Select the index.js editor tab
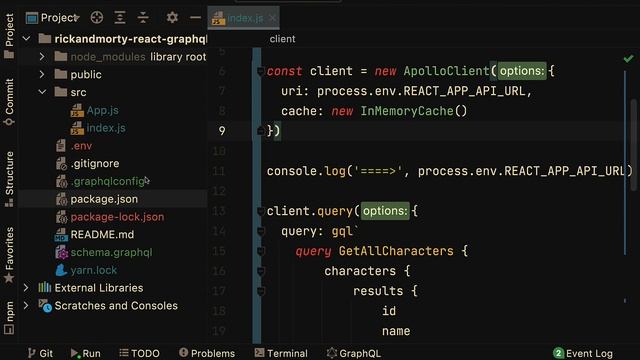Viewport: 640px width, 360px height. pyautogui.click(x=244, y=18)
